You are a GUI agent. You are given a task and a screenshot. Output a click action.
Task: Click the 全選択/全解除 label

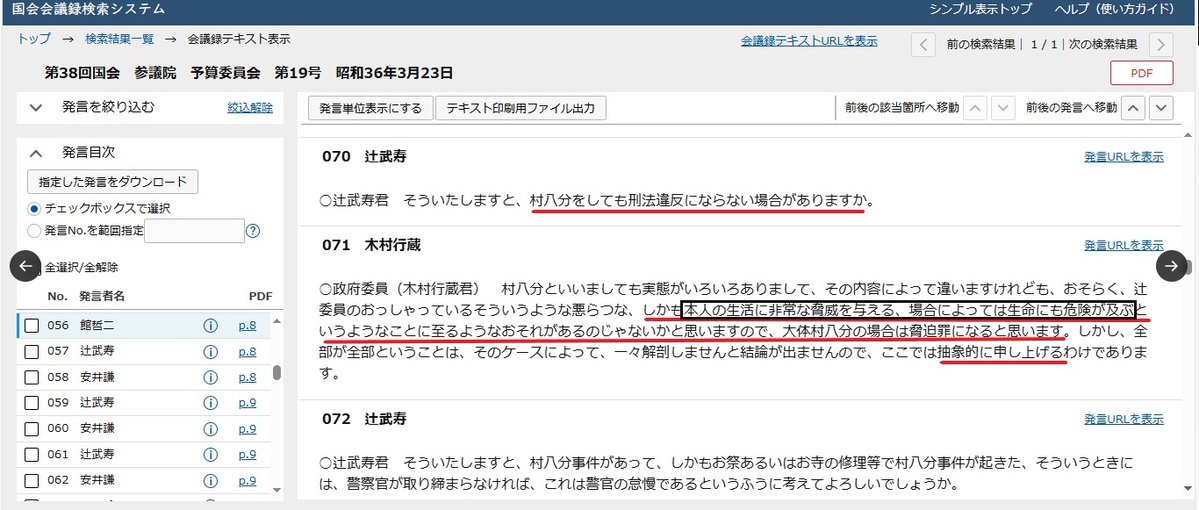tap(82, 268)
